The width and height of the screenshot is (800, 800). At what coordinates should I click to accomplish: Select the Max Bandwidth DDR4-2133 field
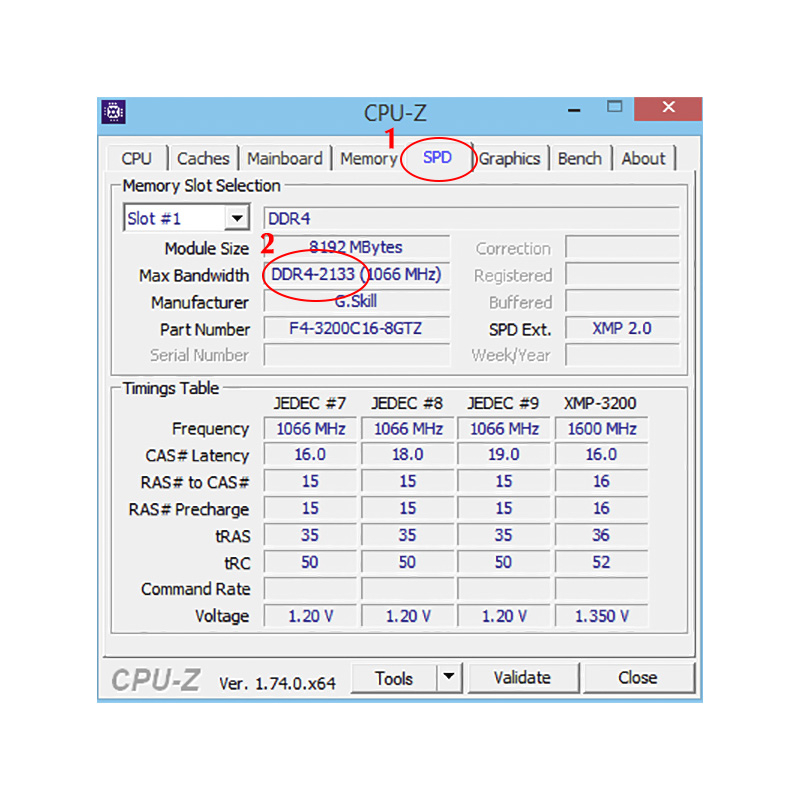click(x=355, y=275)
